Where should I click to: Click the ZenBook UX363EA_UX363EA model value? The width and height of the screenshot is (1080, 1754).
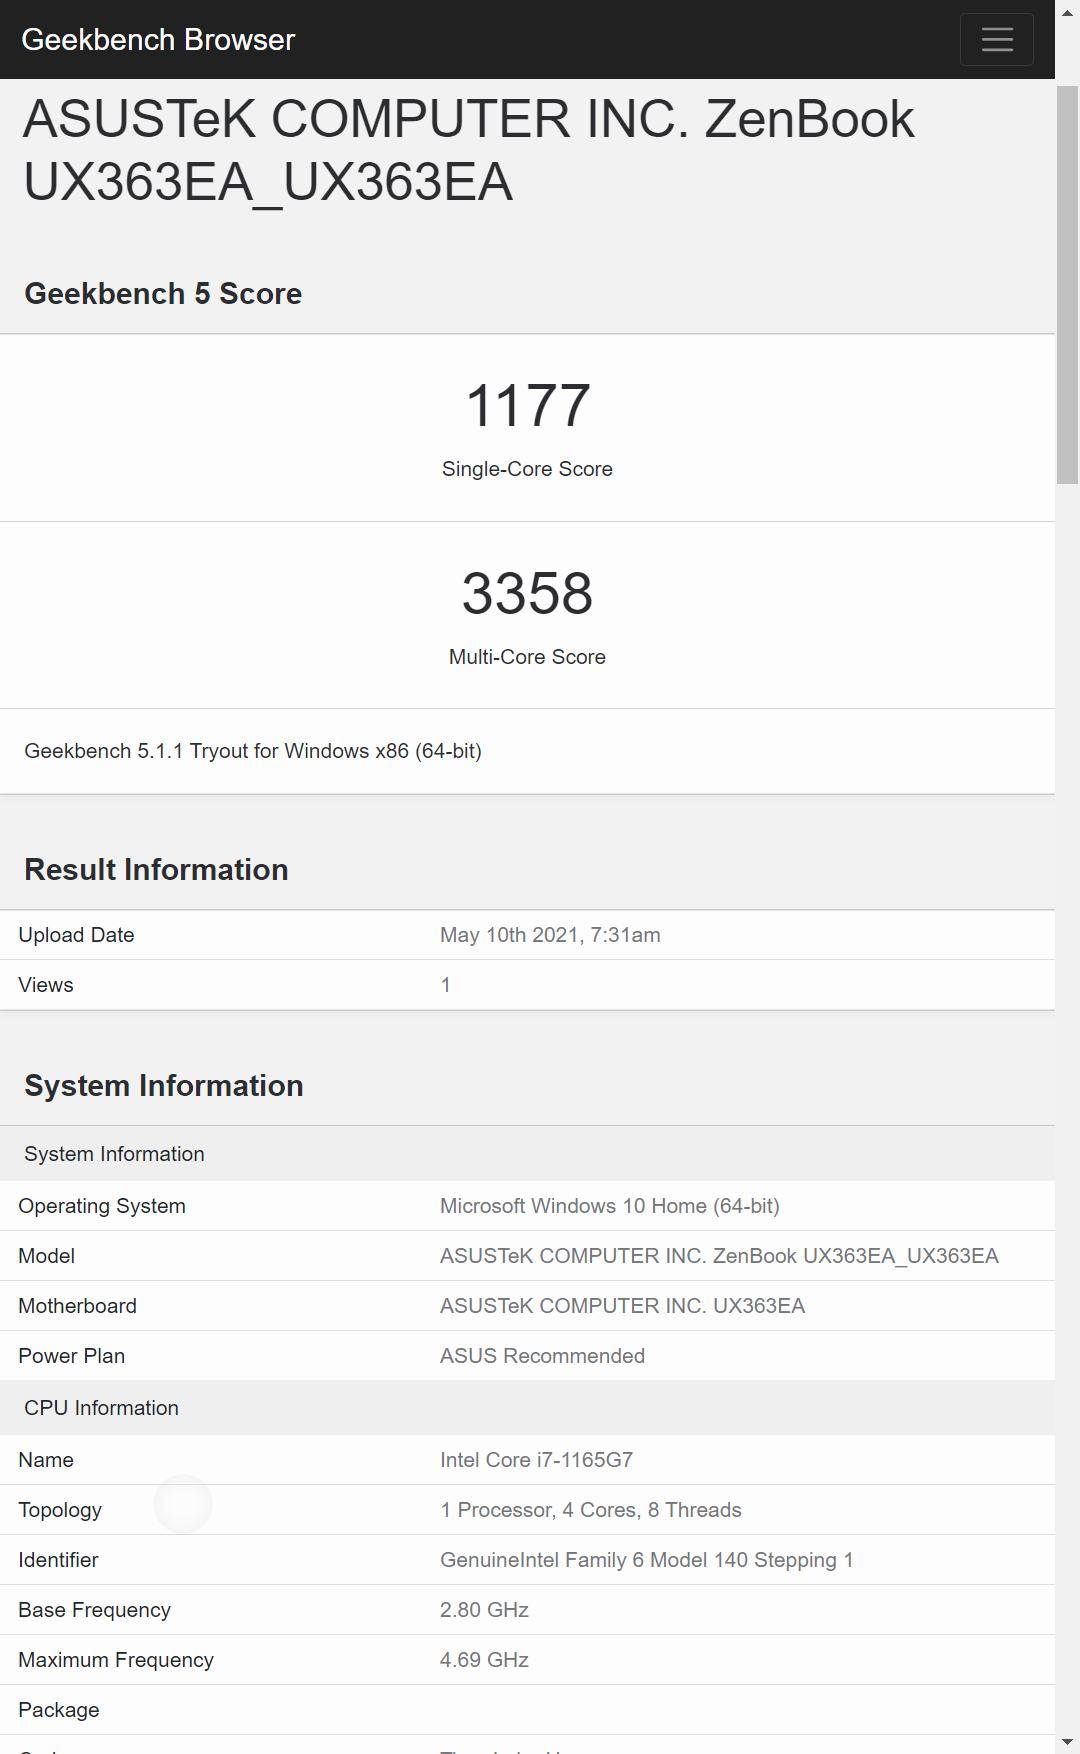pyautogui.click(x=719, y=1256)
